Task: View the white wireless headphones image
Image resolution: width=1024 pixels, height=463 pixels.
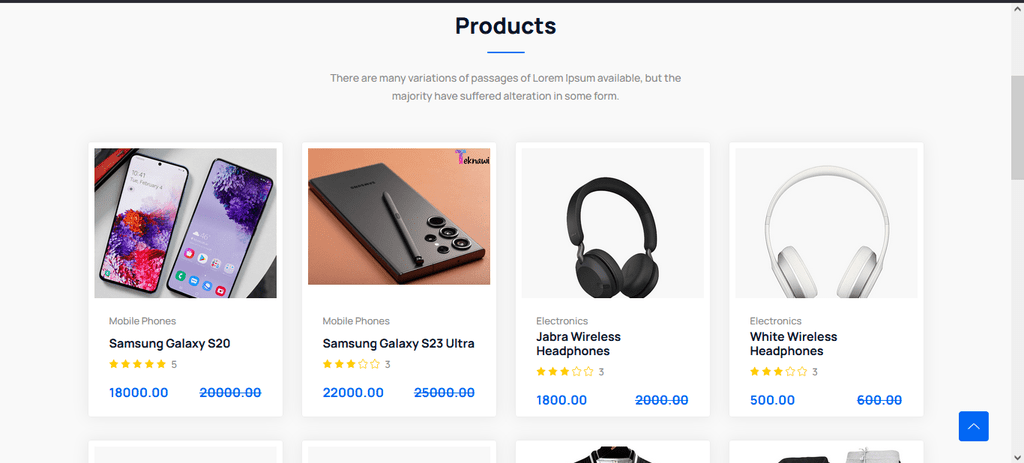Action: coord(826,223)
